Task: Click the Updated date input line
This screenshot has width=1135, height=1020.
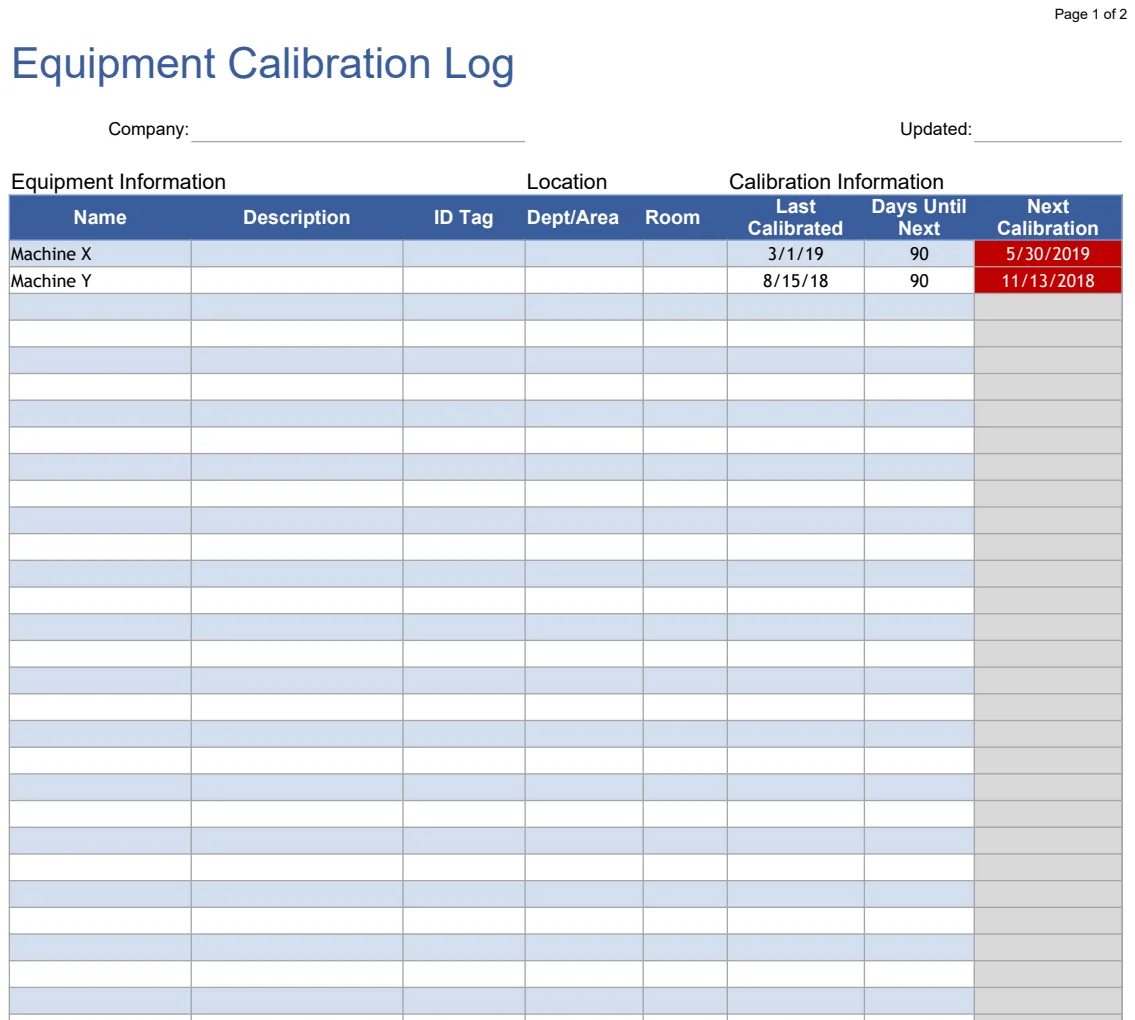Action: [x=1047, y=131]
